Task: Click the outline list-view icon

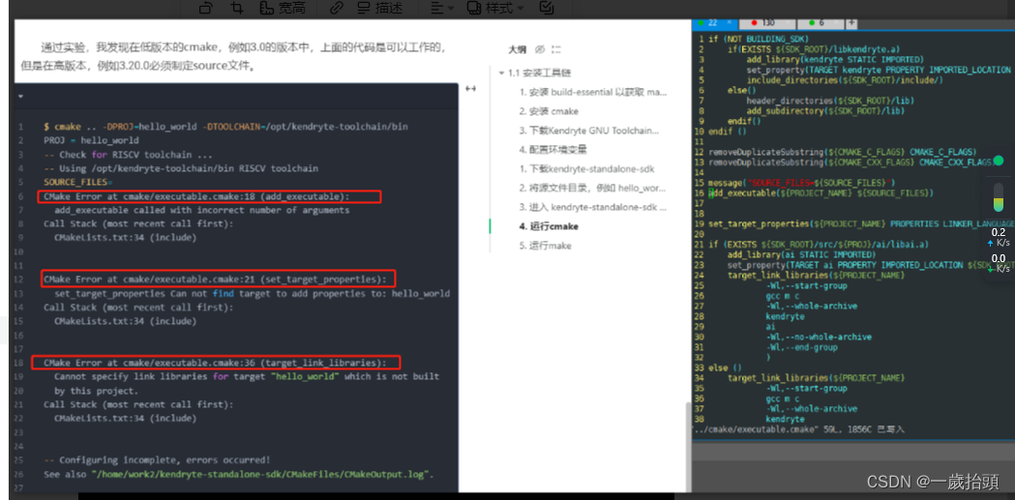Action: tap(556, 49)
